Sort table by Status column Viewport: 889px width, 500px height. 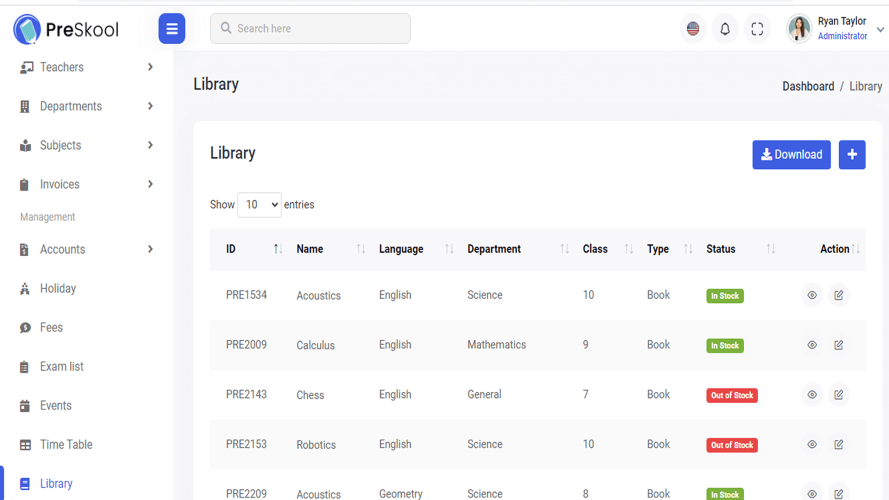pos(771,249)
